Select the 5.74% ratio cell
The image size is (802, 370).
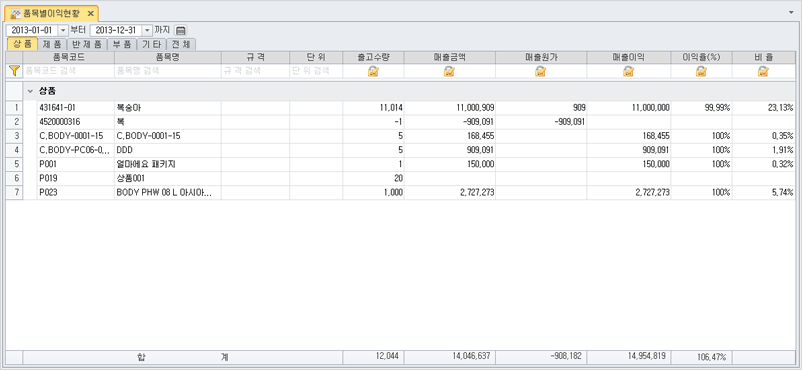click(x=764, y=192)
